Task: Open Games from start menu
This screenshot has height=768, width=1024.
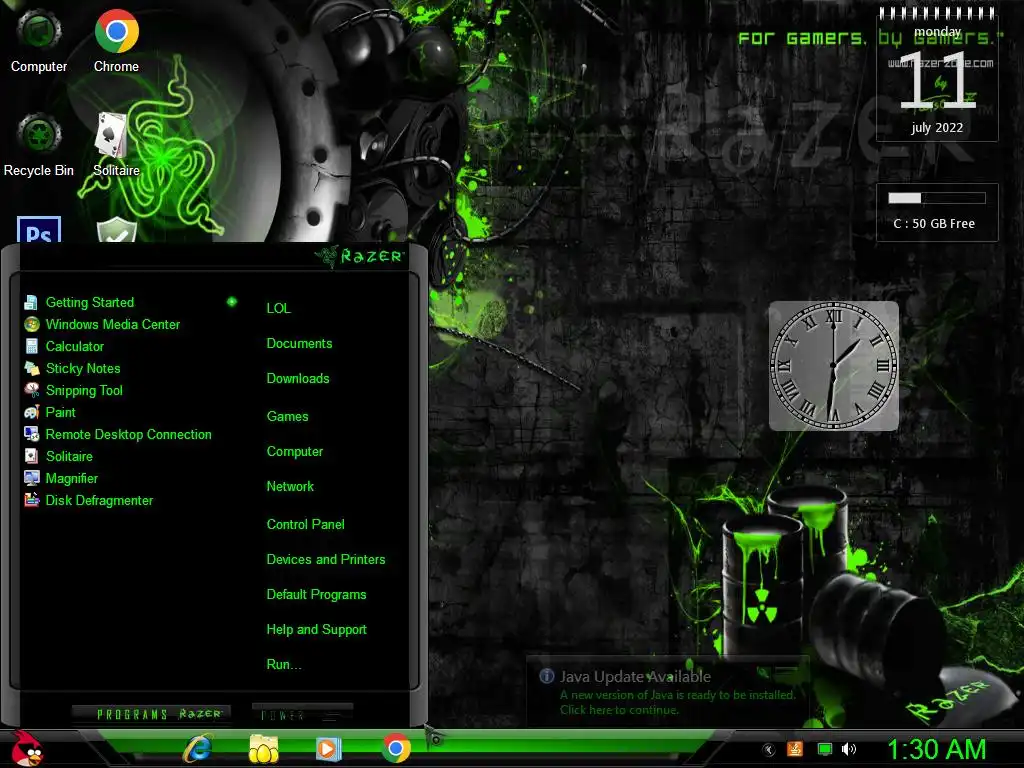Action: click(x=287, y=416)
